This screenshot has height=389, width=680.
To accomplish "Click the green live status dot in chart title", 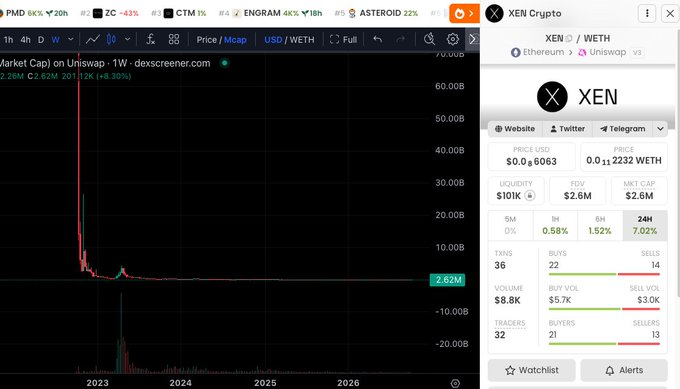I will click(x=224, y=63).
